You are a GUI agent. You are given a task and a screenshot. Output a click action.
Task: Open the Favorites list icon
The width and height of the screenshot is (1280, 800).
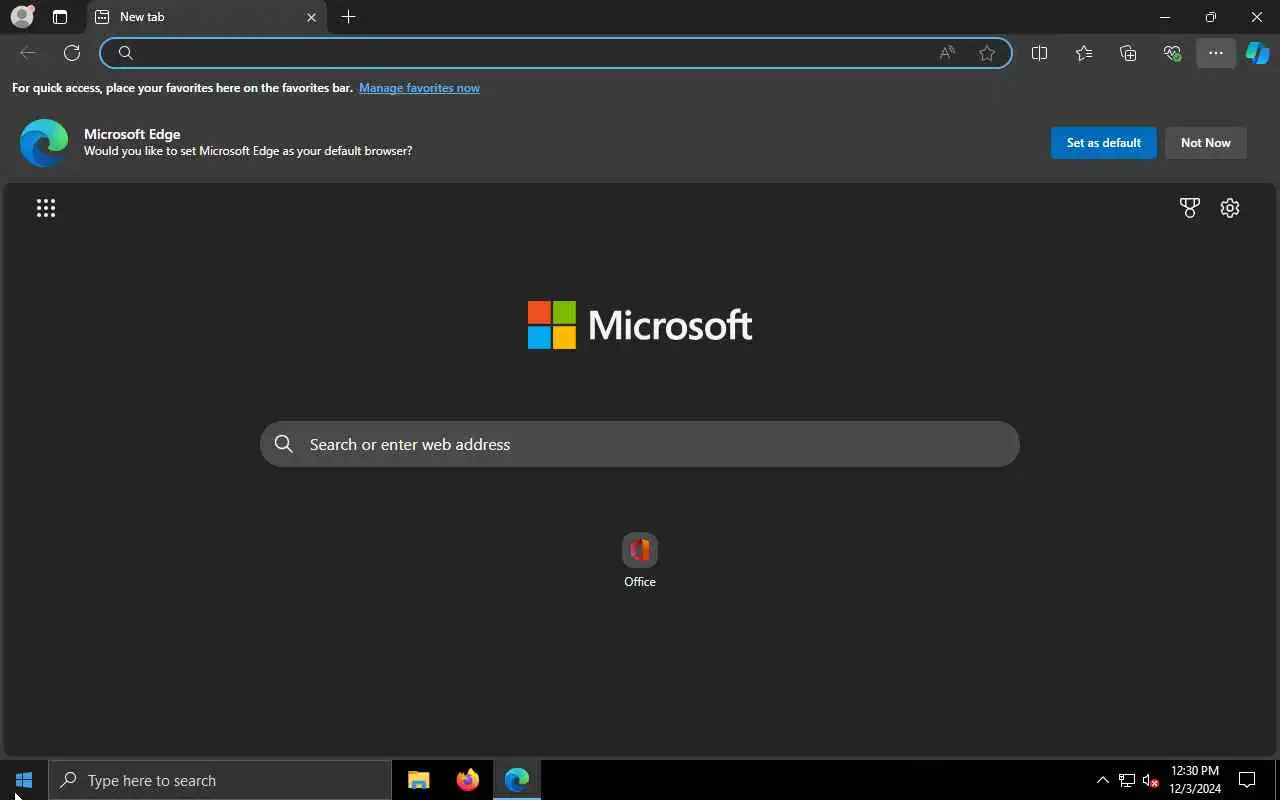pyautogui.click(x=1084, y=53)
